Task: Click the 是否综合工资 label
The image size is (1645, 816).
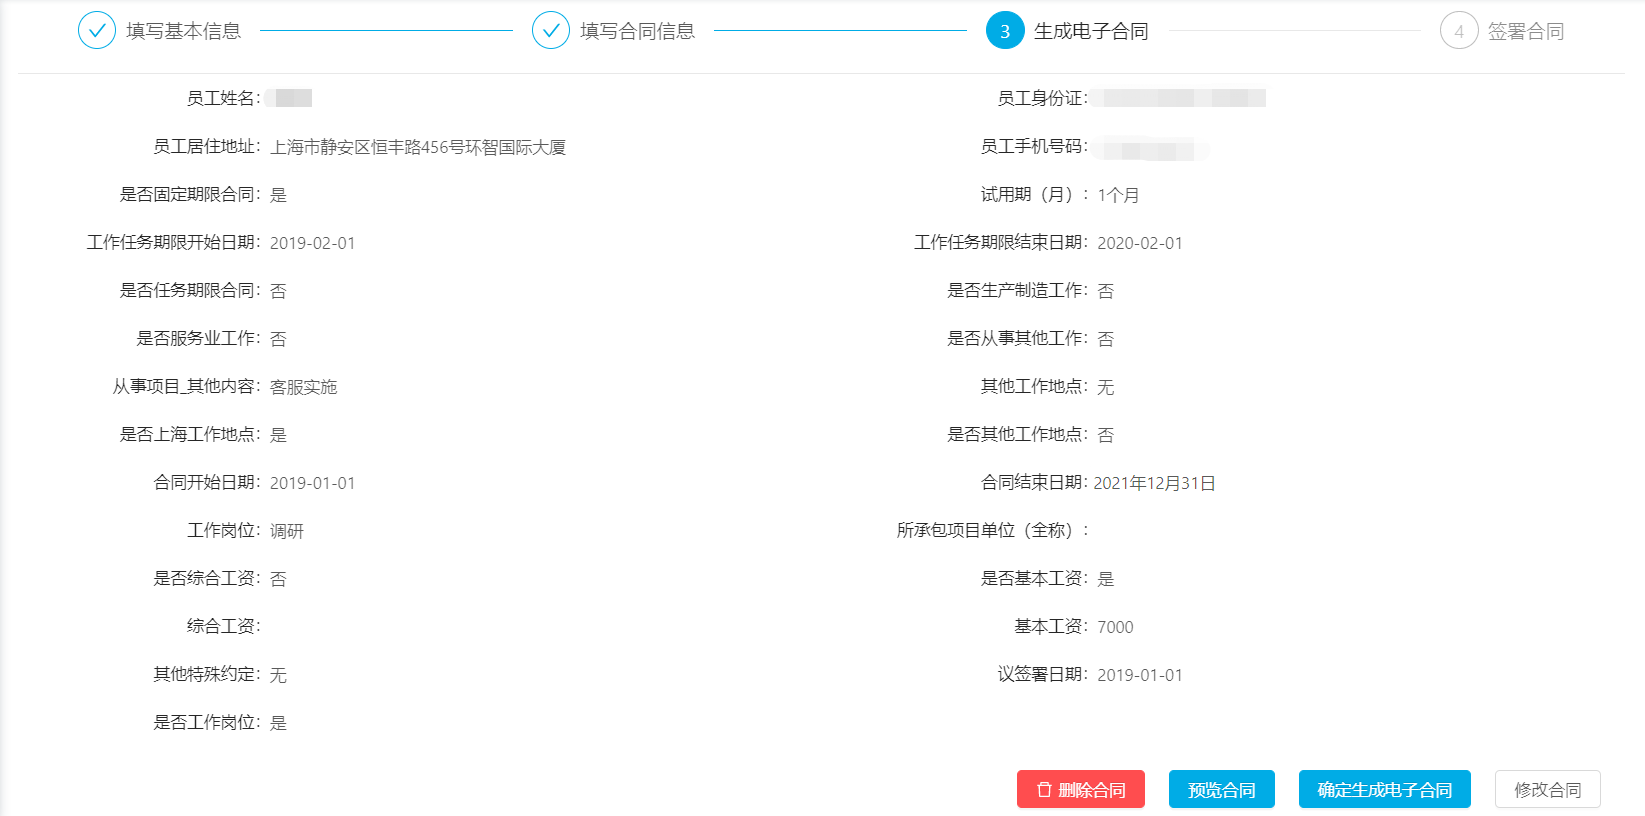Action: [207, 579]
